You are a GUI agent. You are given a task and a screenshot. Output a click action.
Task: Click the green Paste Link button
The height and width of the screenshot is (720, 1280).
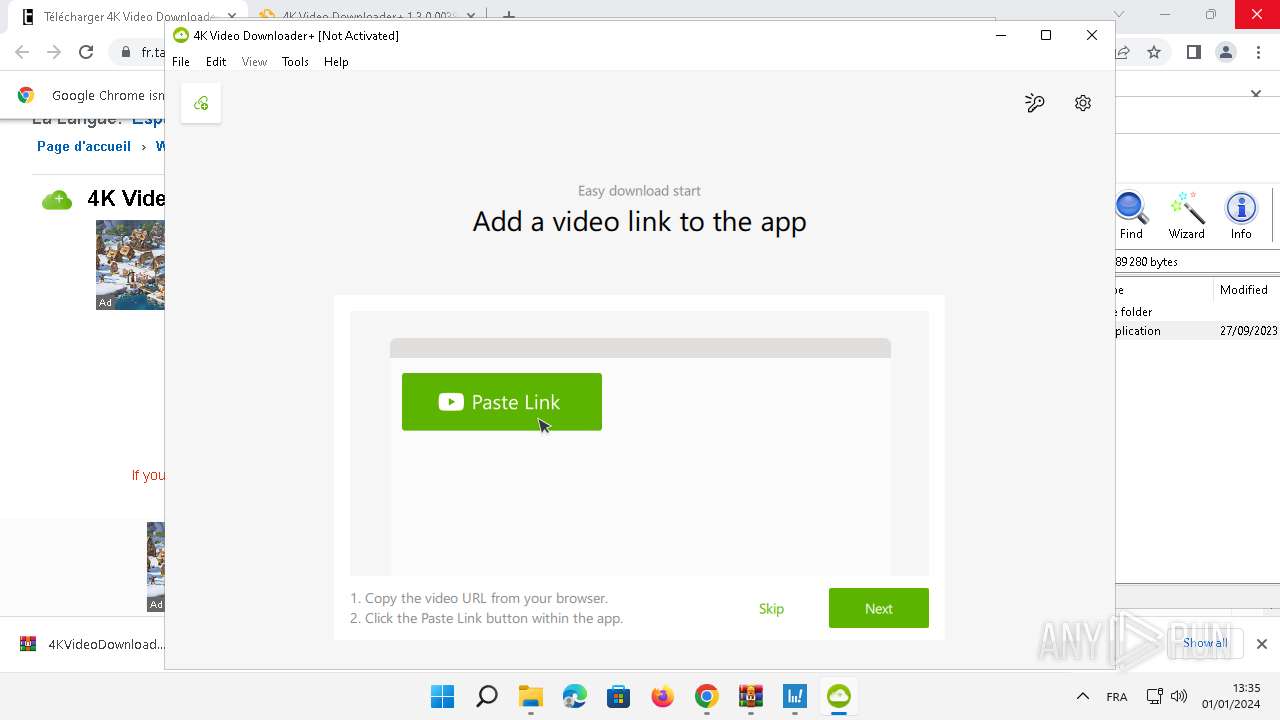(502, 402)
